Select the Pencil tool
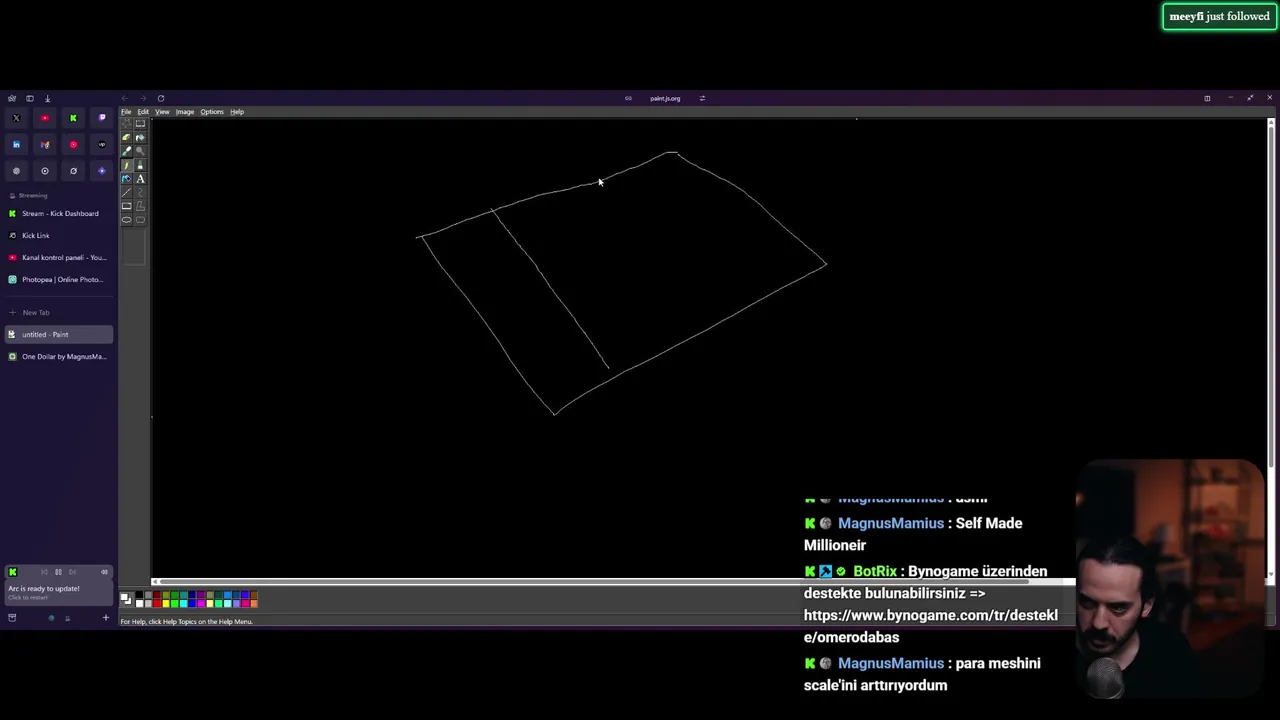The image size is (1280, 720). coord(126,165)
